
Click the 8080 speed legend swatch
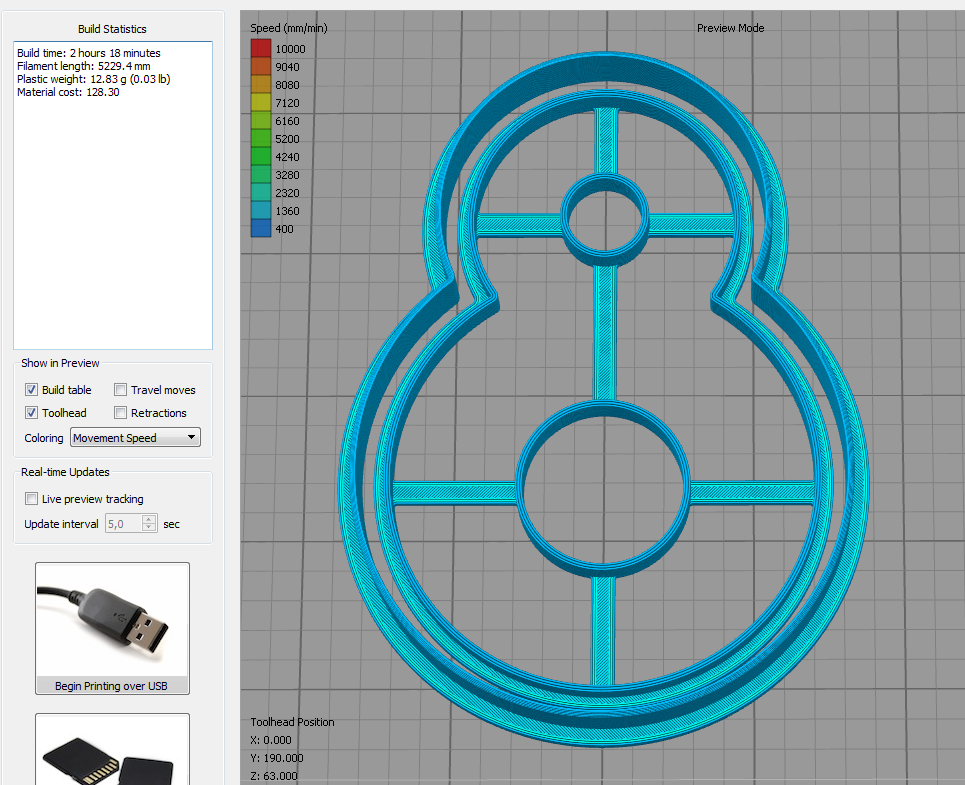261,85
